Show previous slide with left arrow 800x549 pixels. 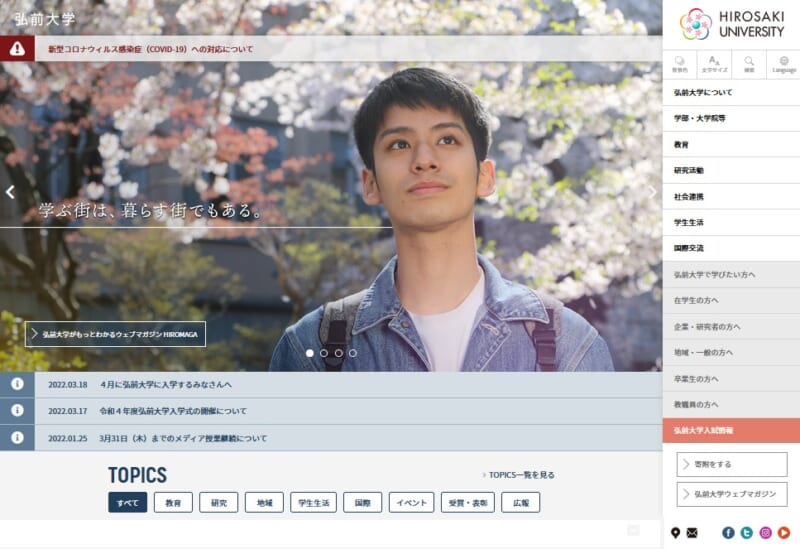(x=10, y=192)
